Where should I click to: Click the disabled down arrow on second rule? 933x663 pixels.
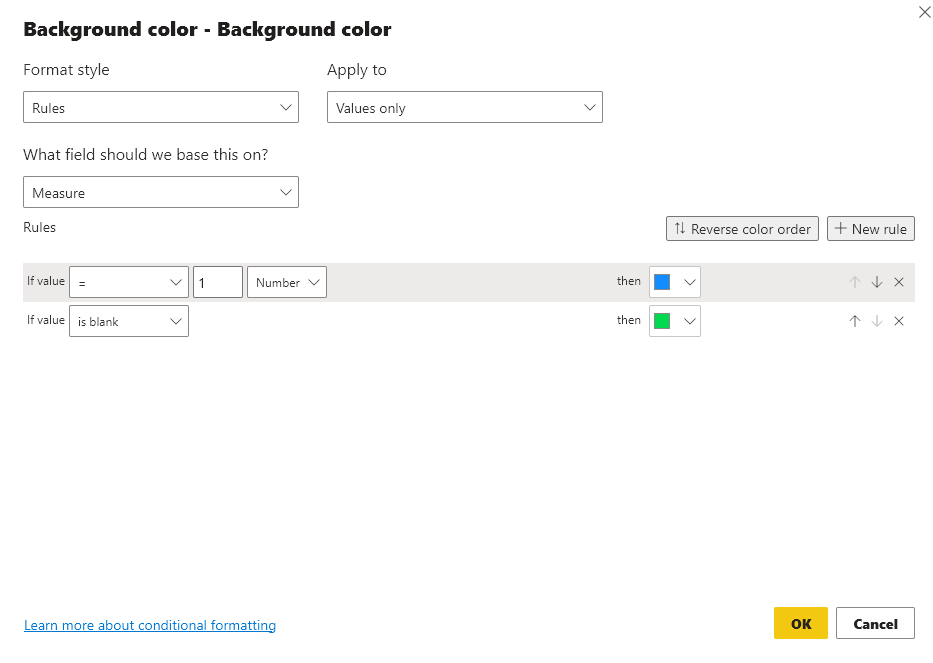[x=876, y=321]
